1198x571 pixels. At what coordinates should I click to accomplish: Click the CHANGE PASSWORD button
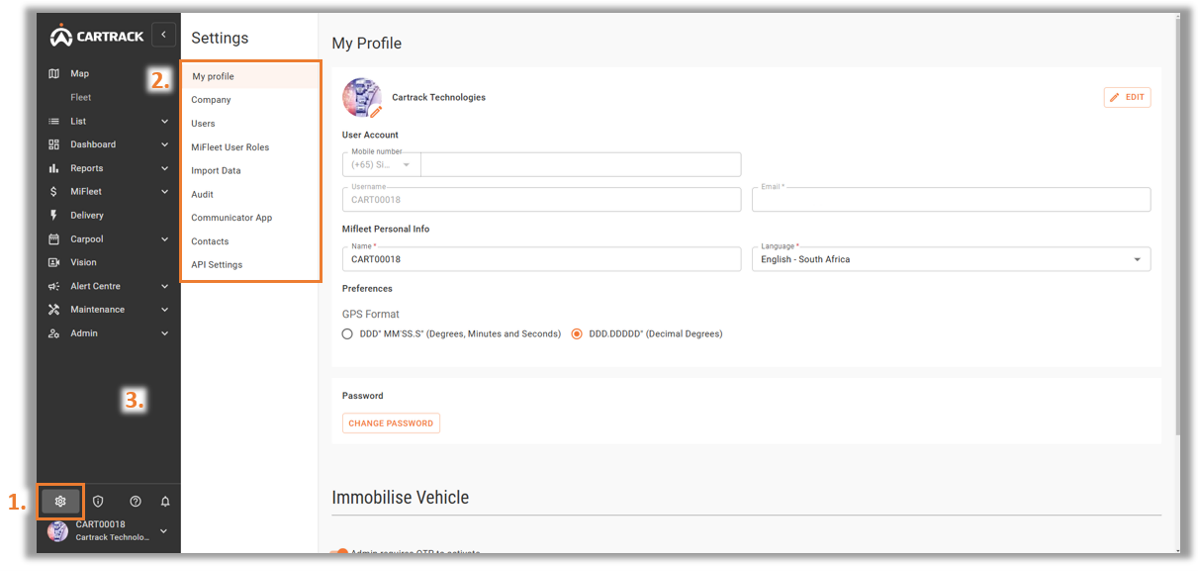tap(391, 423)
